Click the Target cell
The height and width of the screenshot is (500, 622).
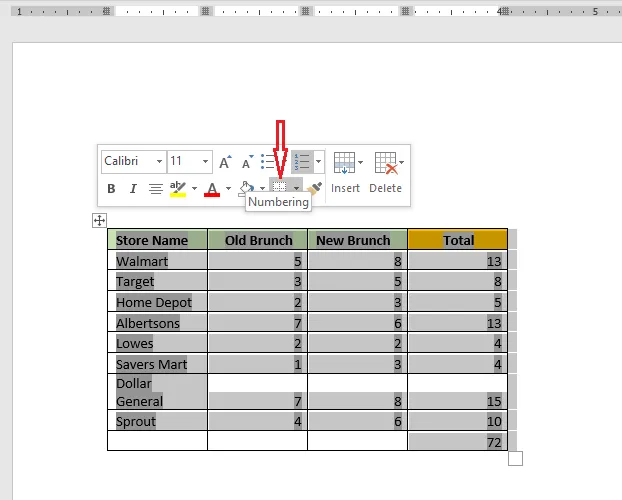(157, 281)
